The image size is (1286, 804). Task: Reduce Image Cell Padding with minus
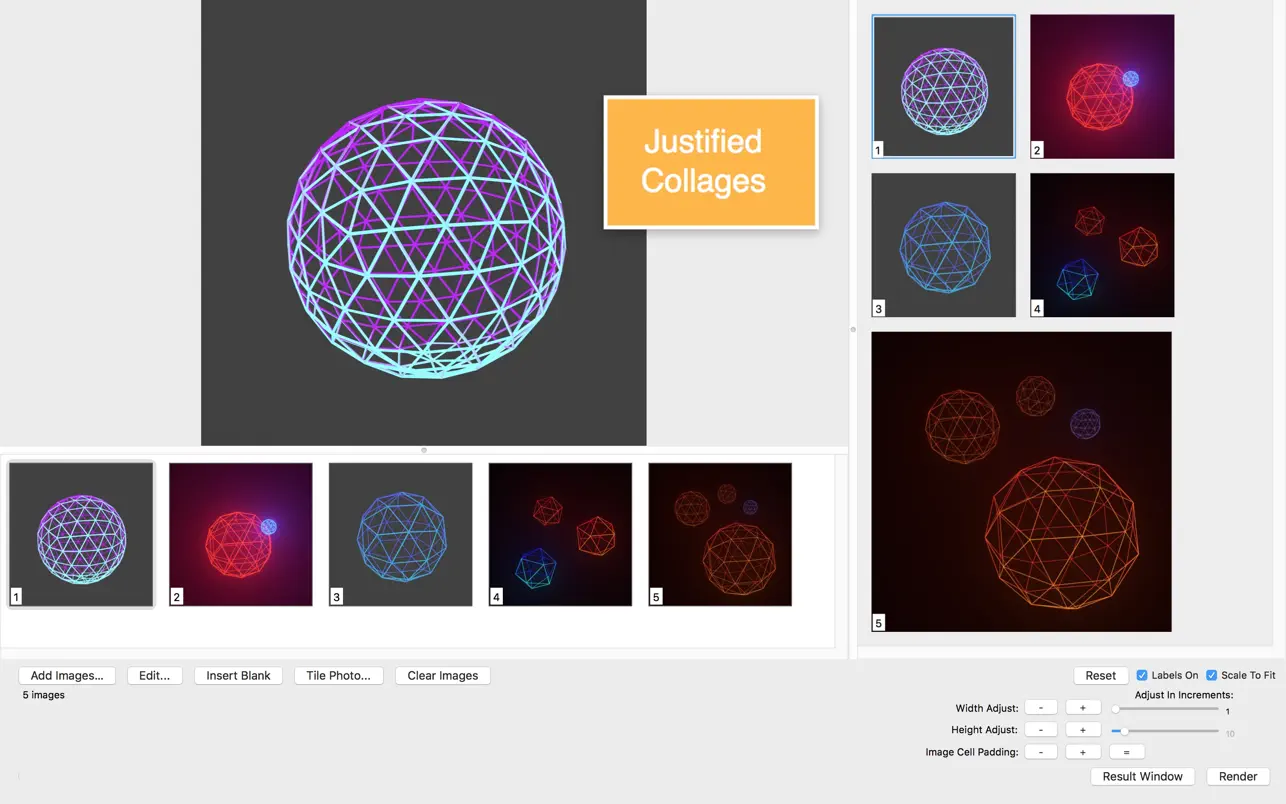point(1041,752)
